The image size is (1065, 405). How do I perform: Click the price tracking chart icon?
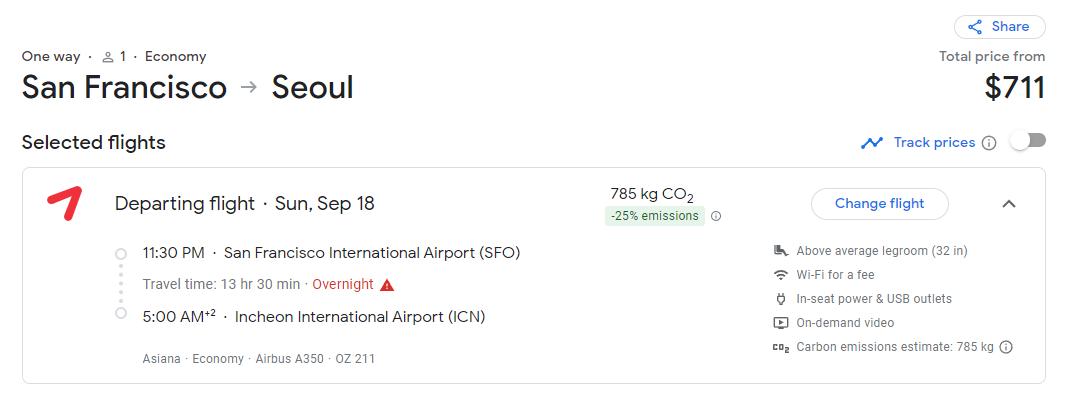(x=872, y=143)
